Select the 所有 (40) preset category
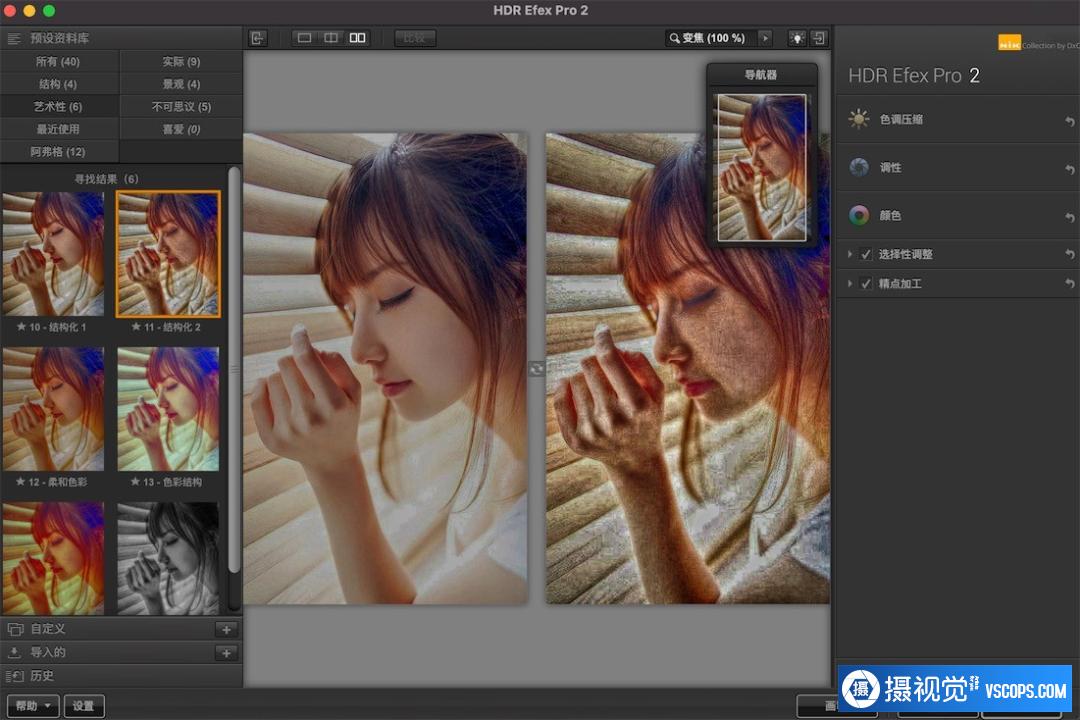Image resolution: width=1080 pixels, height=720 pixels. click(59, 61)
